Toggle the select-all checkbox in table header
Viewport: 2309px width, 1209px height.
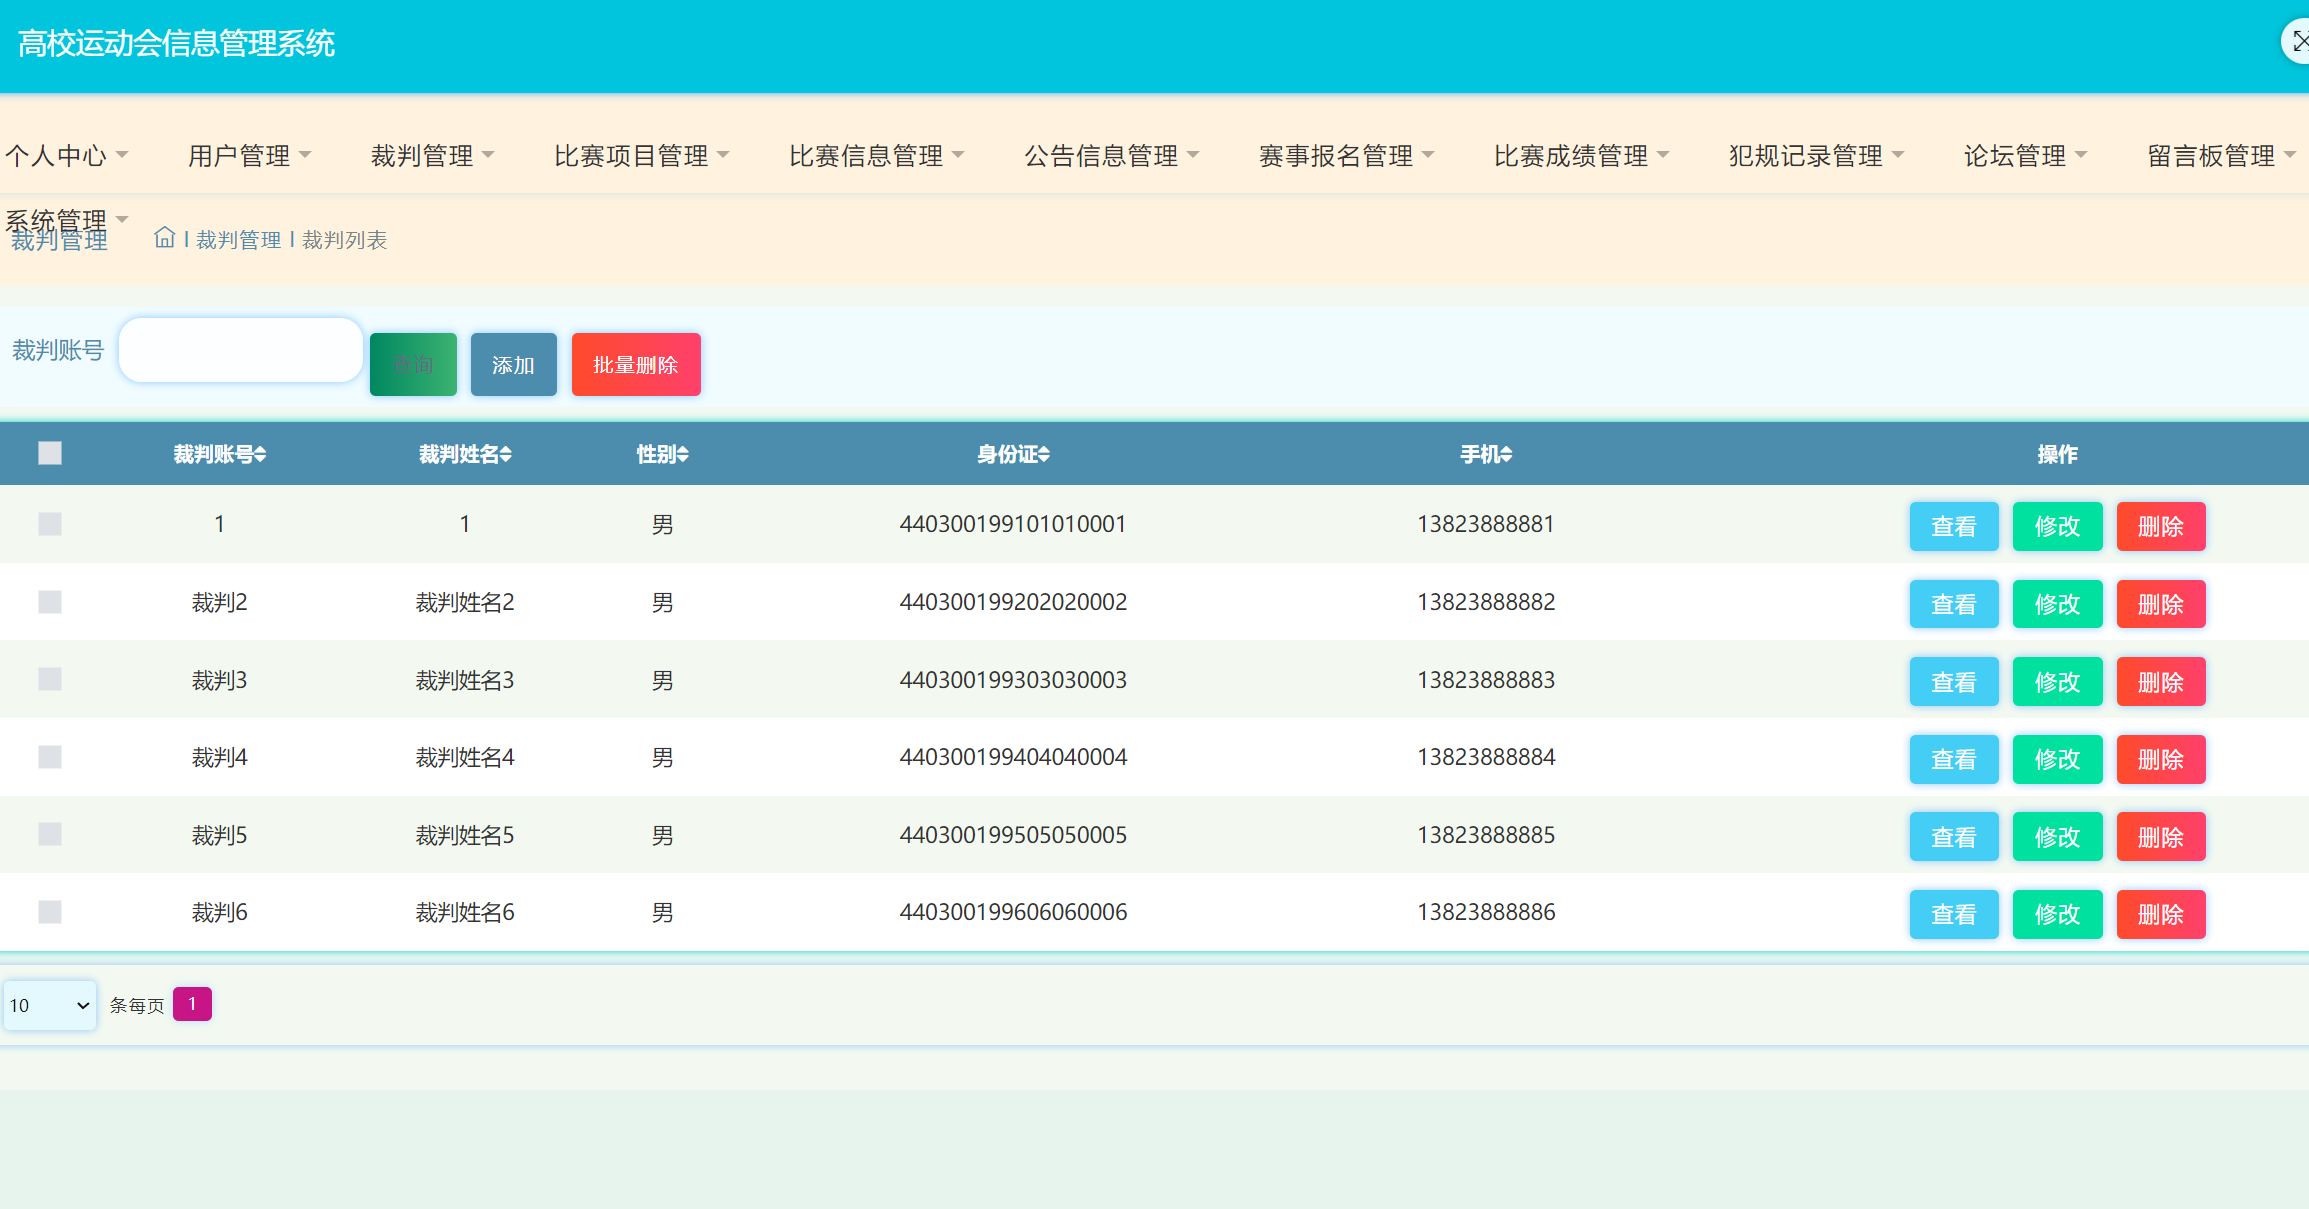point(50,454)
